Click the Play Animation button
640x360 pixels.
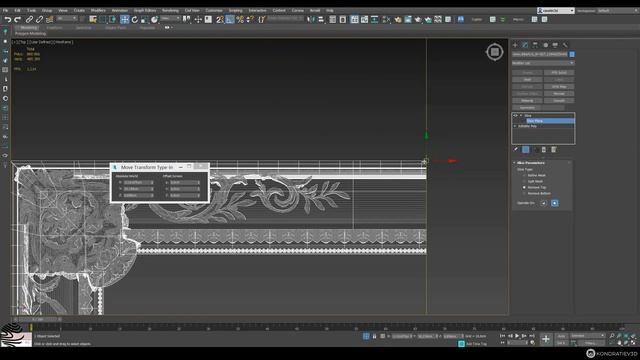point(517,336)
